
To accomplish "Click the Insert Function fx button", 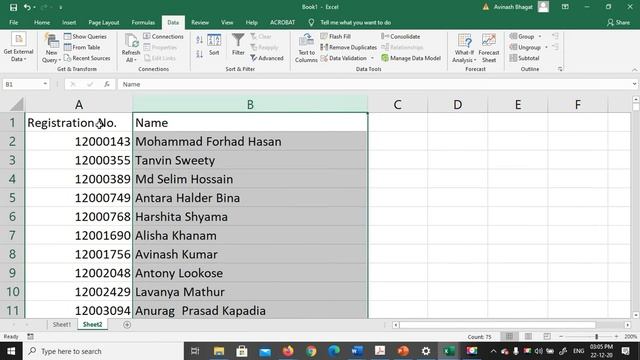I will pyautogui.click(x=107, y=84).
